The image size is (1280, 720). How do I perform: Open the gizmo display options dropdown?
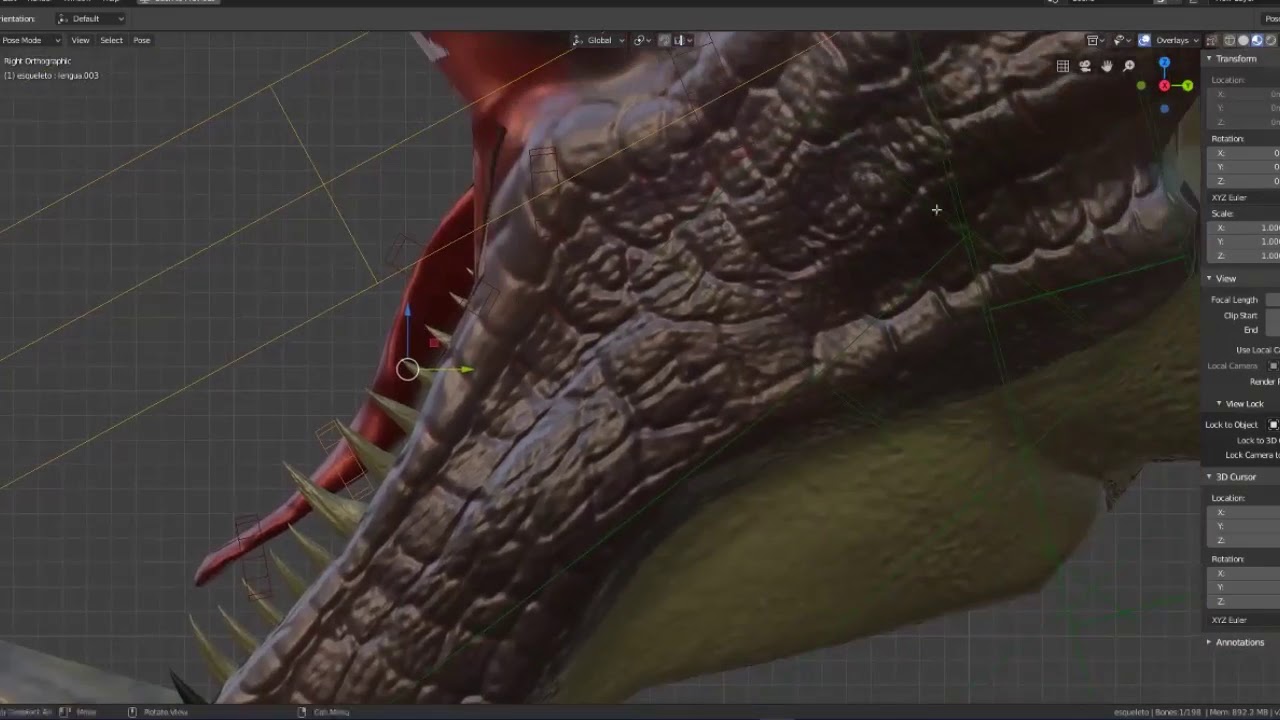click(x=1122, y=40)
